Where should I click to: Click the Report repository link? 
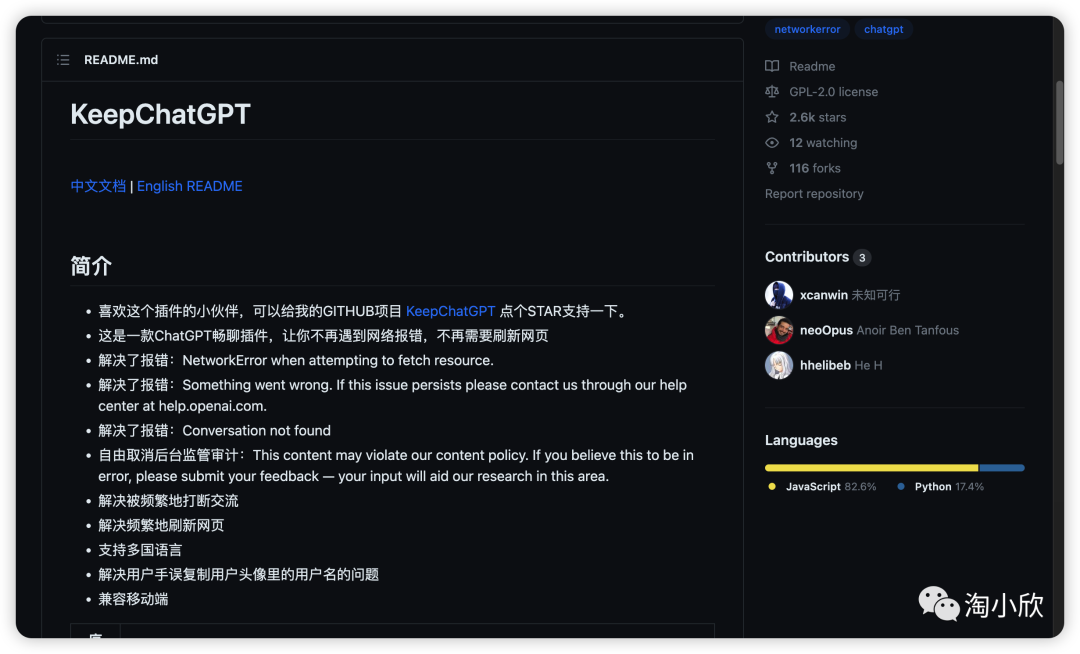[814, 193]
